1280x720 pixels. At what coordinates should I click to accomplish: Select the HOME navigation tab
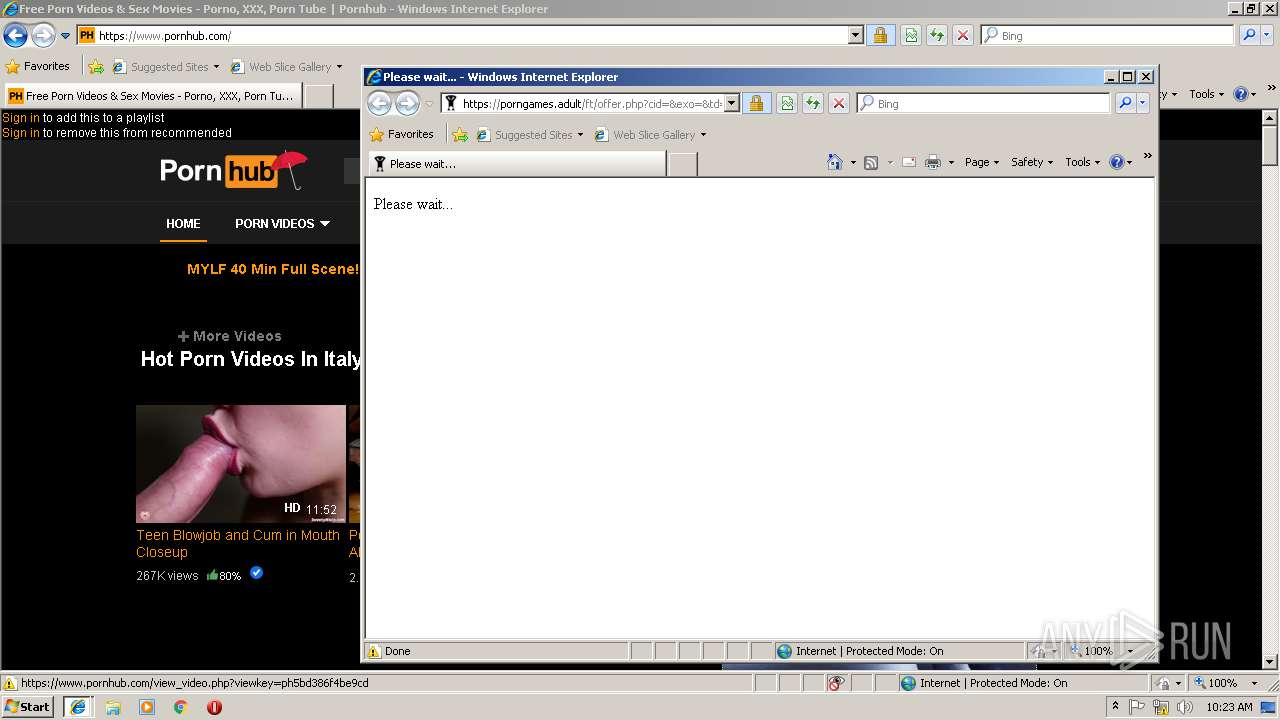pos(183,224)
